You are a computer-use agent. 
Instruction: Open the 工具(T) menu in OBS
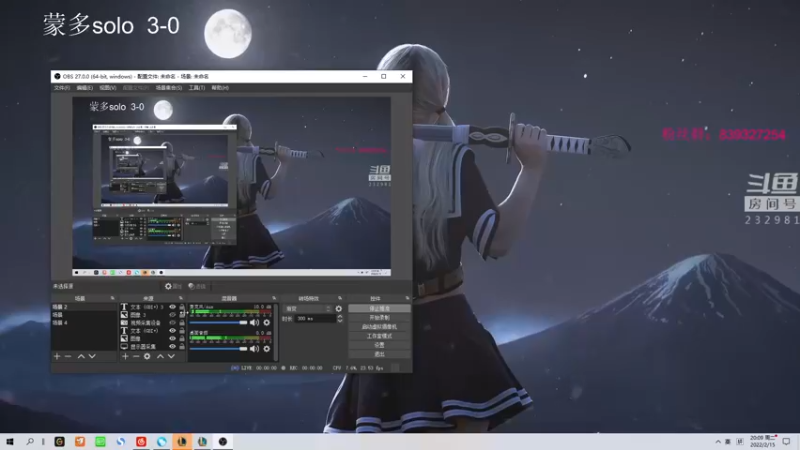coord(196,88)
